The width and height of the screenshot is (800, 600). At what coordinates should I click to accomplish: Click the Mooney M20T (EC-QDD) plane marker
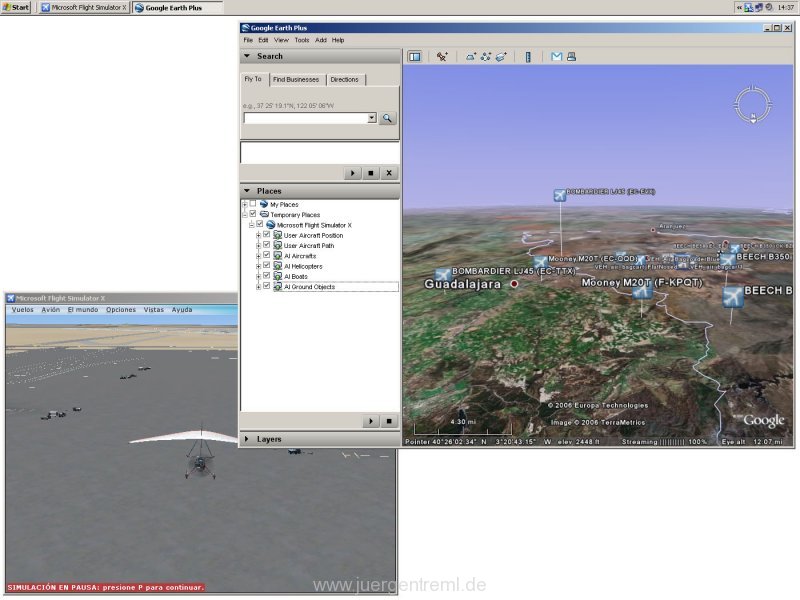coord(541,262)
